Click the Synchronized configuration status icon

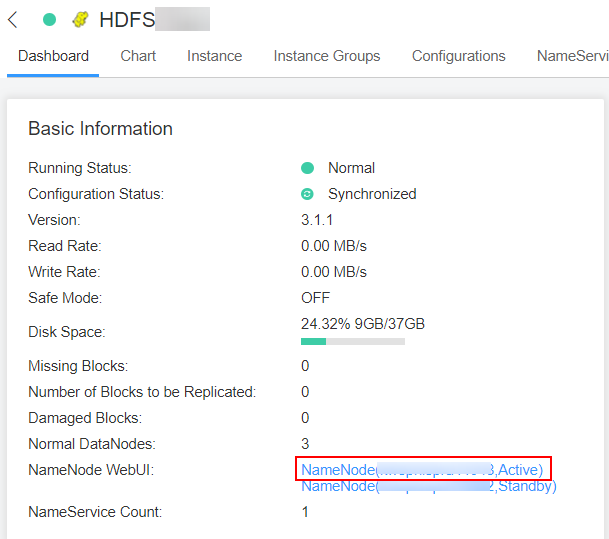tap(308, 194)
